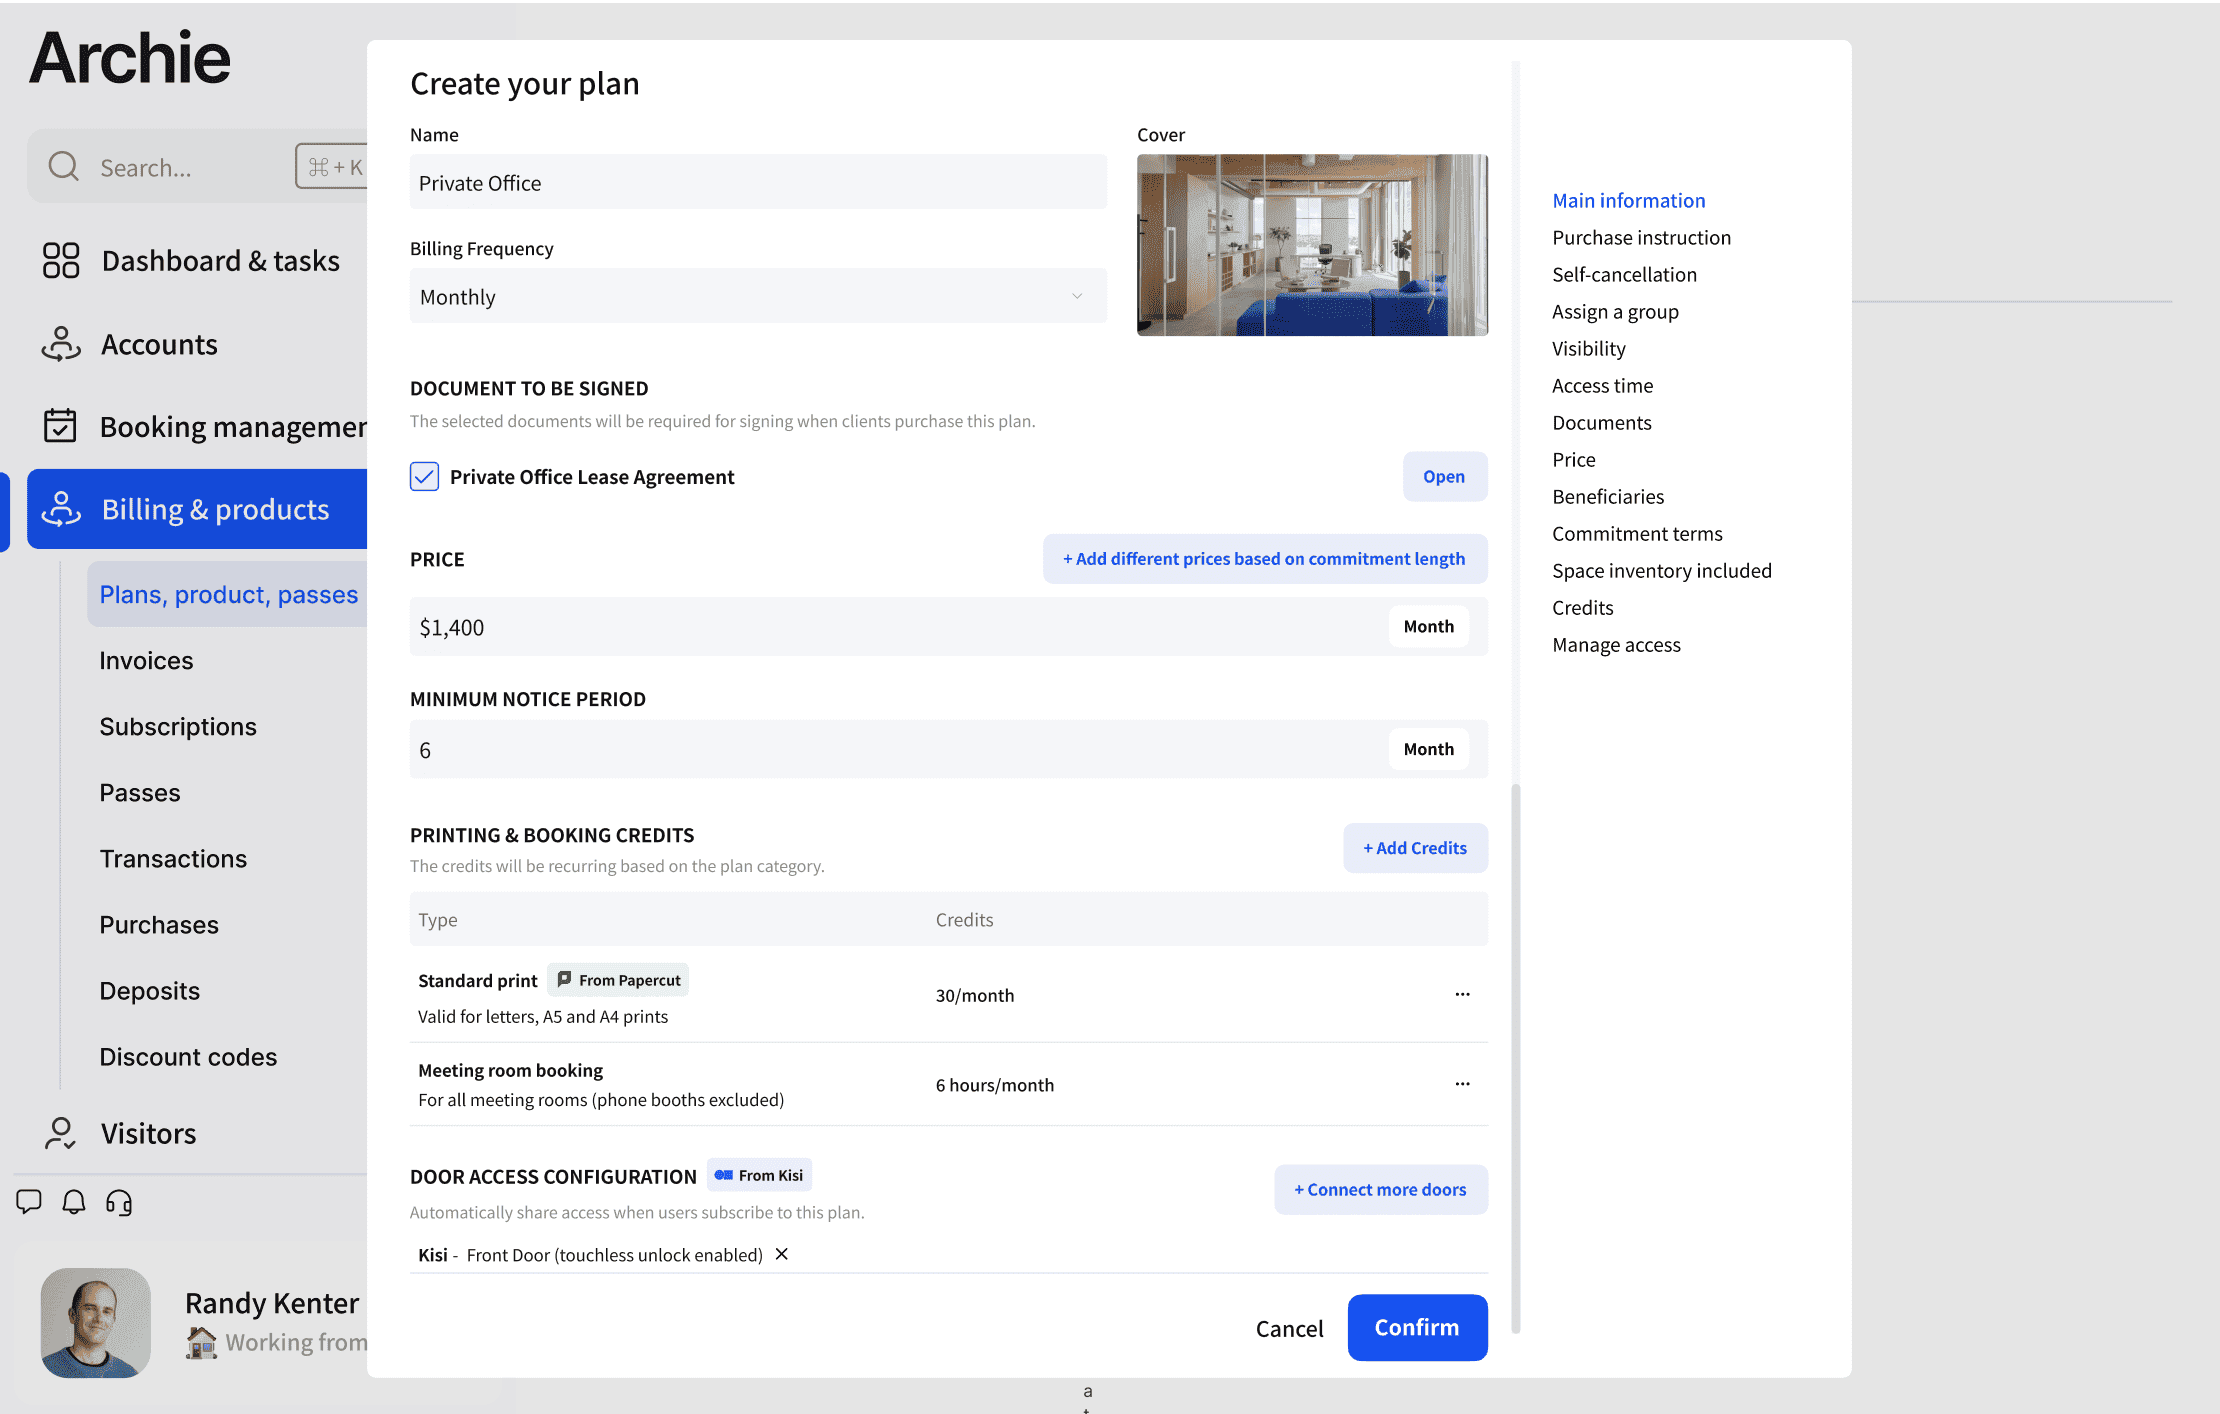Open support via the headset icon
The height and width of the screenshot is (1414, 2220).
pos(119,1202)
